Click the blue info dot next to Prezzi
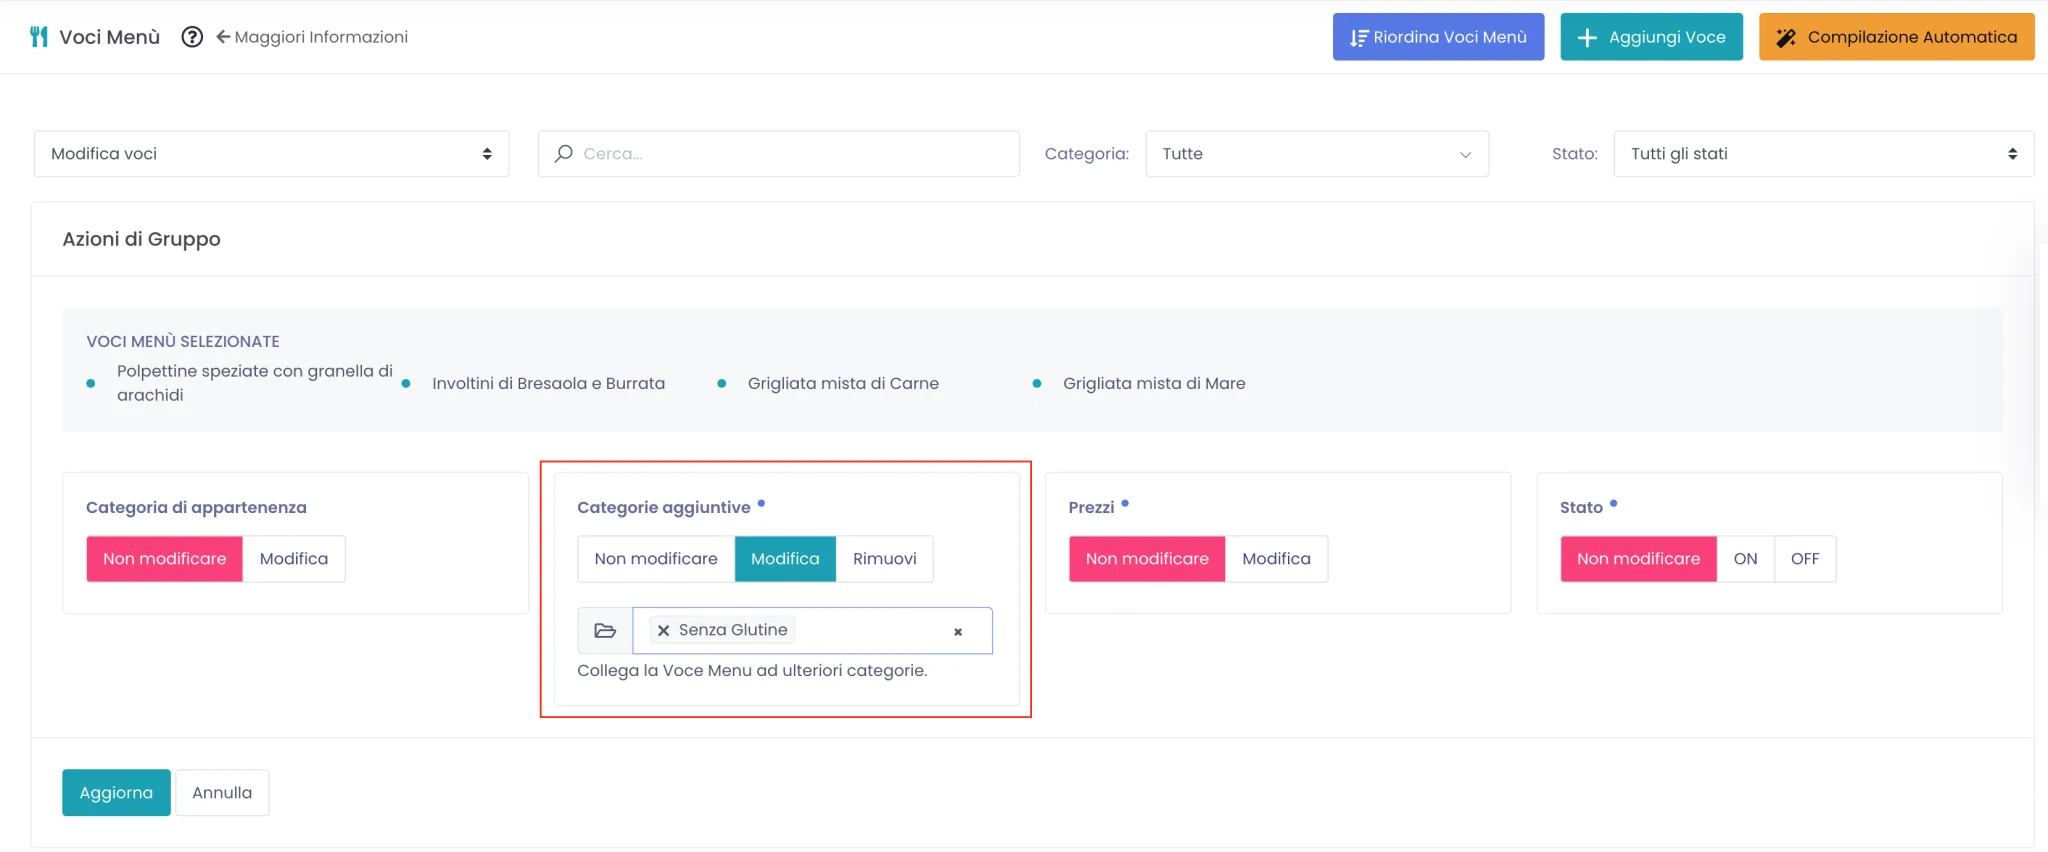The height and width of the screenshot is (852, 2048). tap(1125, 504)
